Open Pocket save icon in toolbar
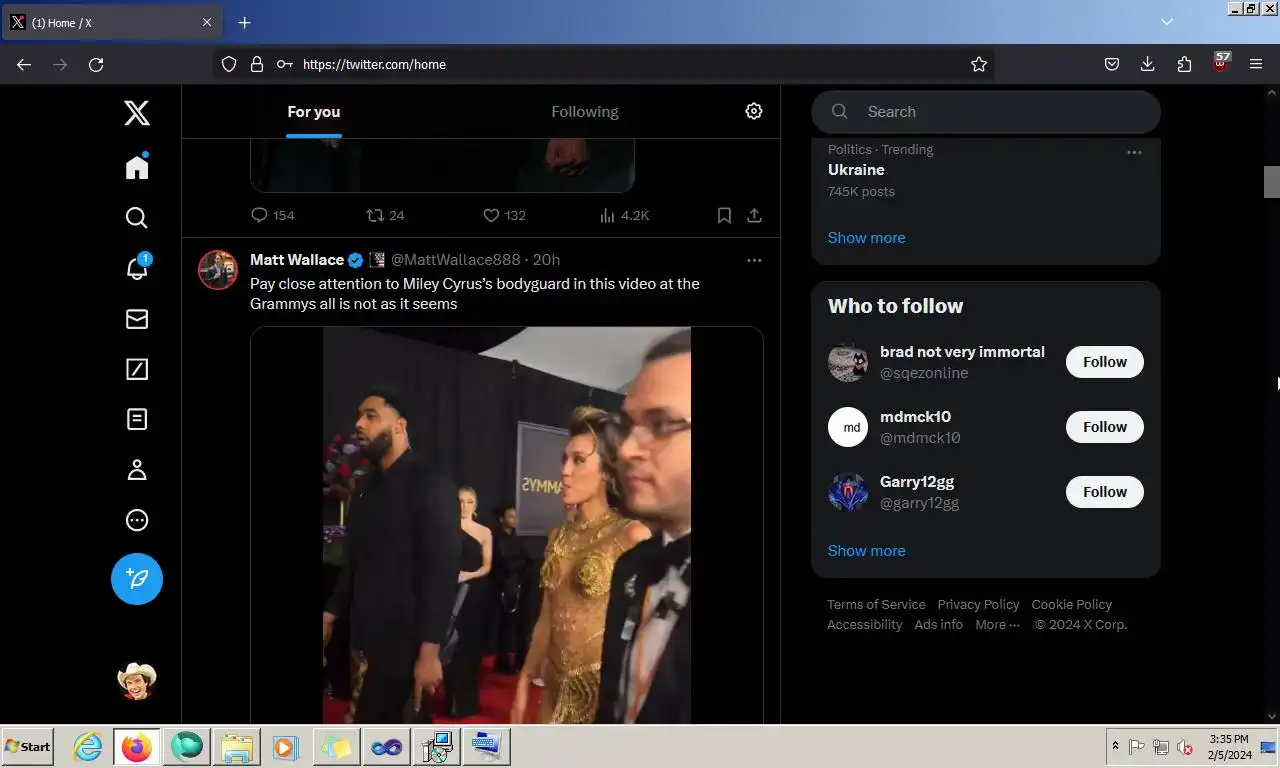The height and width of the screenshot is (768, 1280). (x=1111, y=64)
